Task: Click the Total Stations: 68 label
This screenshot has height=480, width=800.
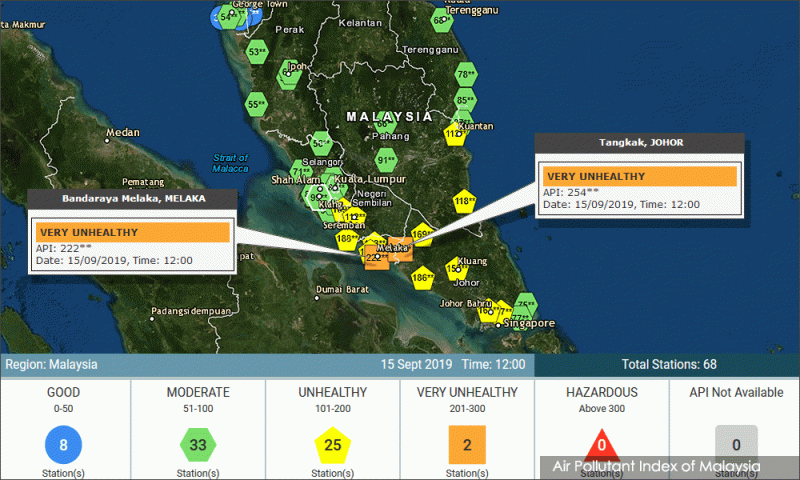Action: [669, 364]
